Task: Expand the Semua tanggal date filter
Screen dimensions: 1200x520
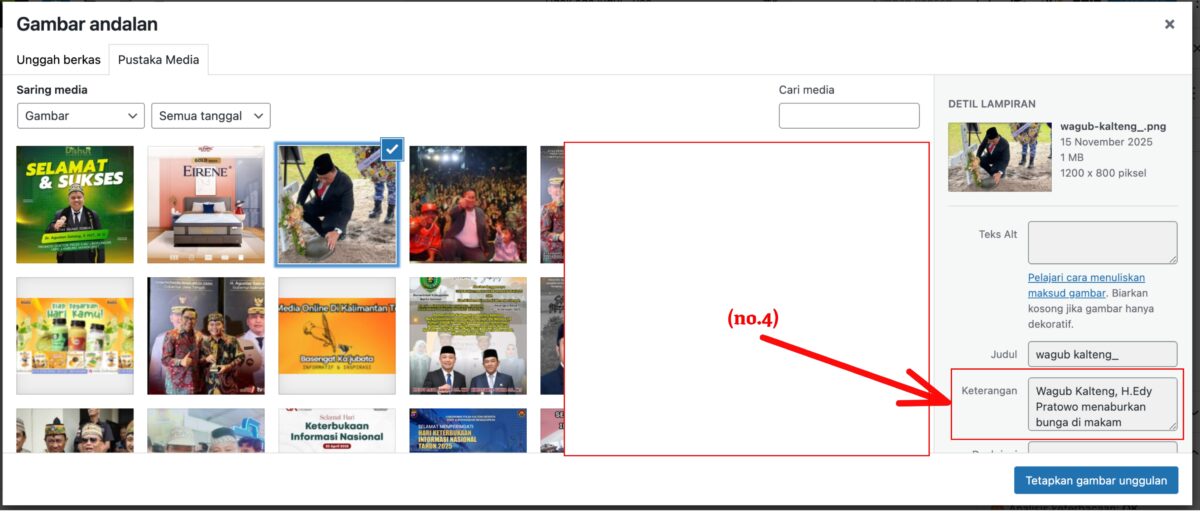Action: [x=210, y=116]
